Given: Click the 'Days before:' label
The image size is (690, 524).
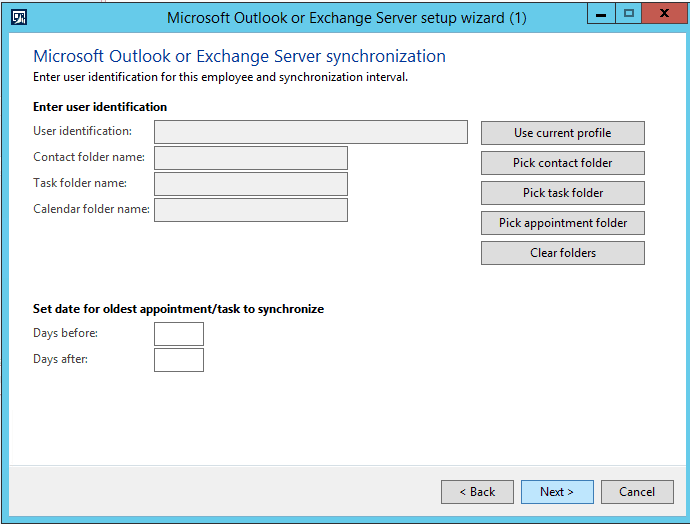Looking at the screenshot, I should click(x=65, y=333).
